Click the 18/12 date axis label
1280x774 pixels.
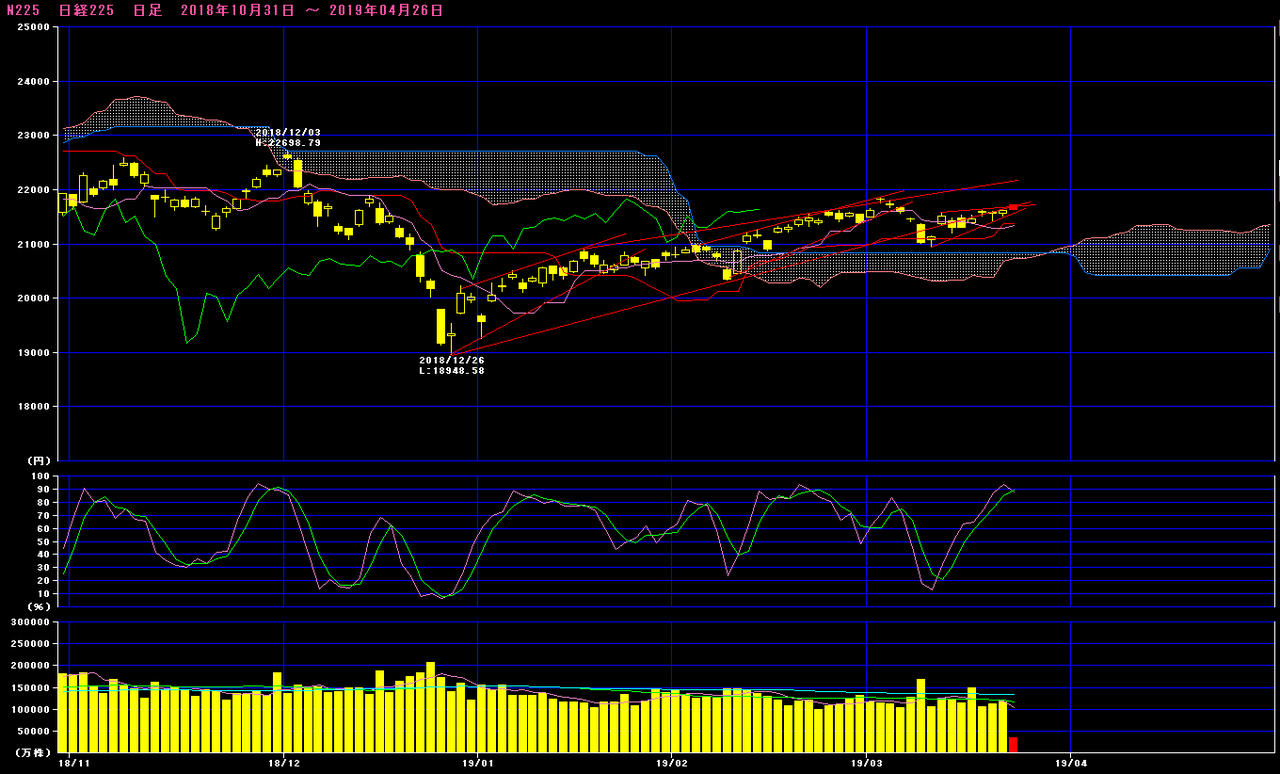pos(284,763)
